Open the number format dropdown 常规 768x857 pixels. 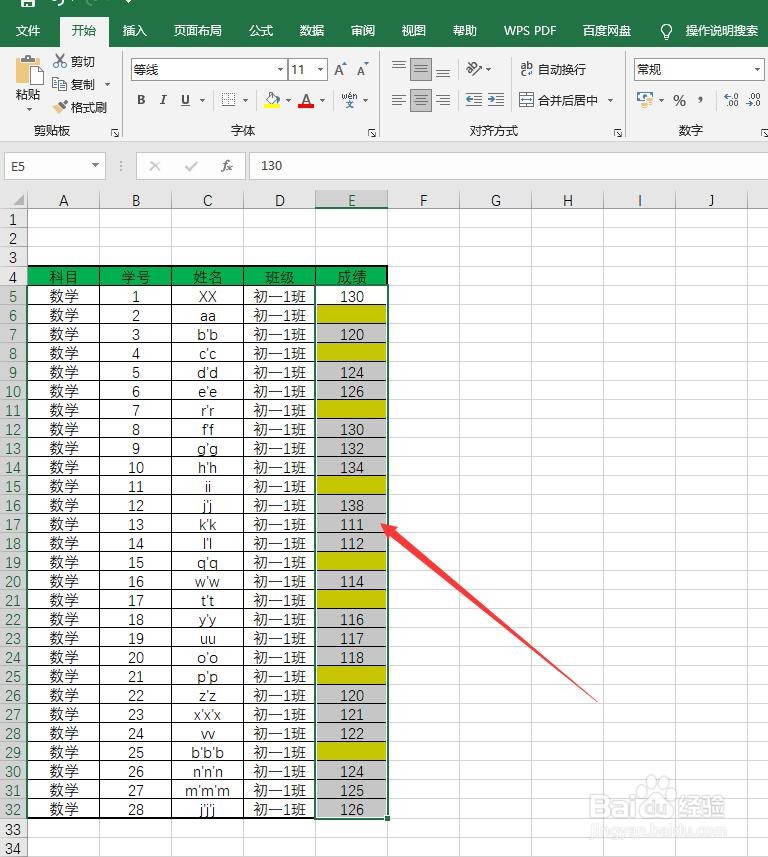tap(757, 69)
